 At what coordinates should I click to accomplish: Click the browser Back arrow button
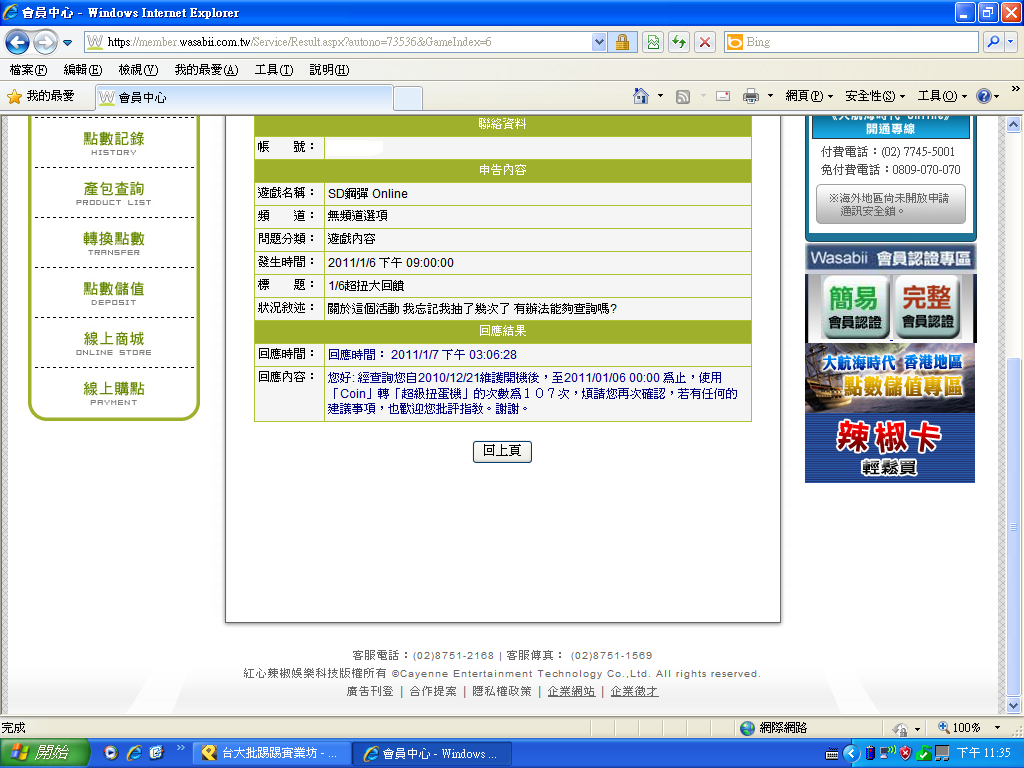pyautogui.click(x=18, y=43)
